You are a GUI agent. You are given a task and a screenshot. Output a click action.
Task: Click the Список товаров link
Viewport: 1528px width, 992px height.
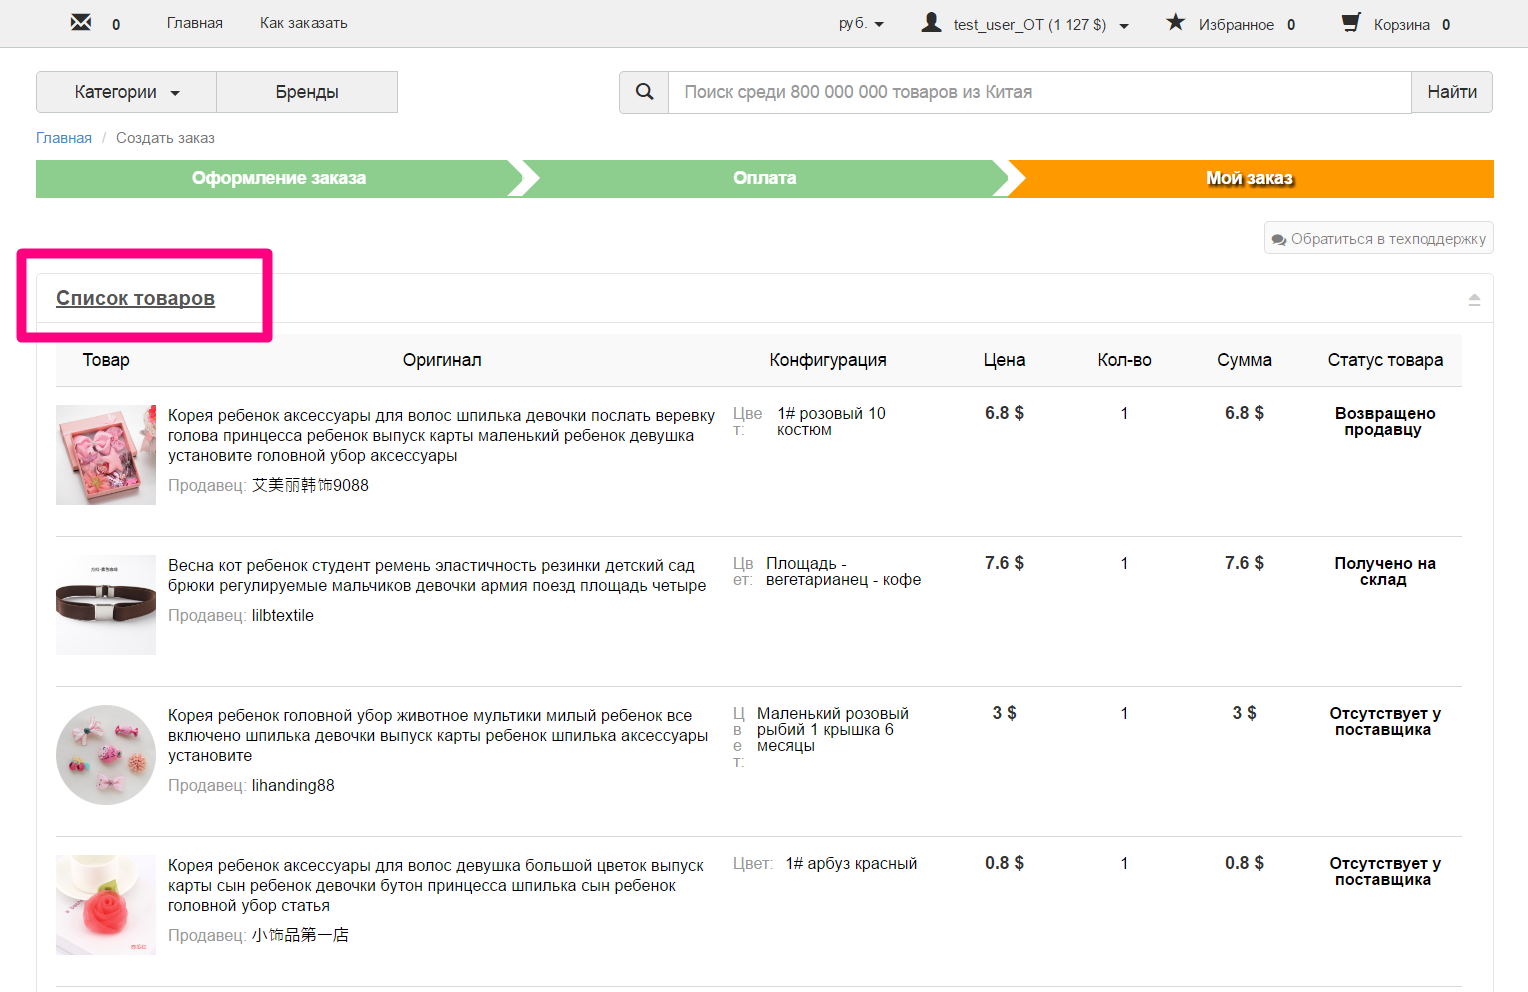(x=135, y=297)
